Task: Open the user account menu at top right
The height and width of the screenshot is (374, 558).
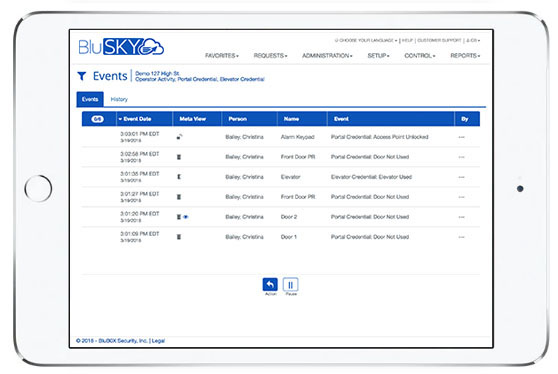Action: [473, 40]
